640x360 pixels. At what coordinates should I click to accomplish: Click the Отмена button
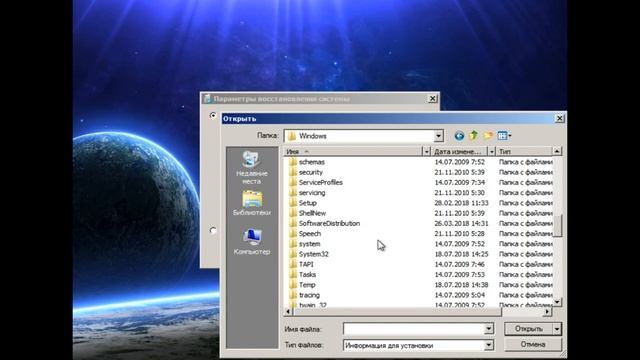[533, 344]
